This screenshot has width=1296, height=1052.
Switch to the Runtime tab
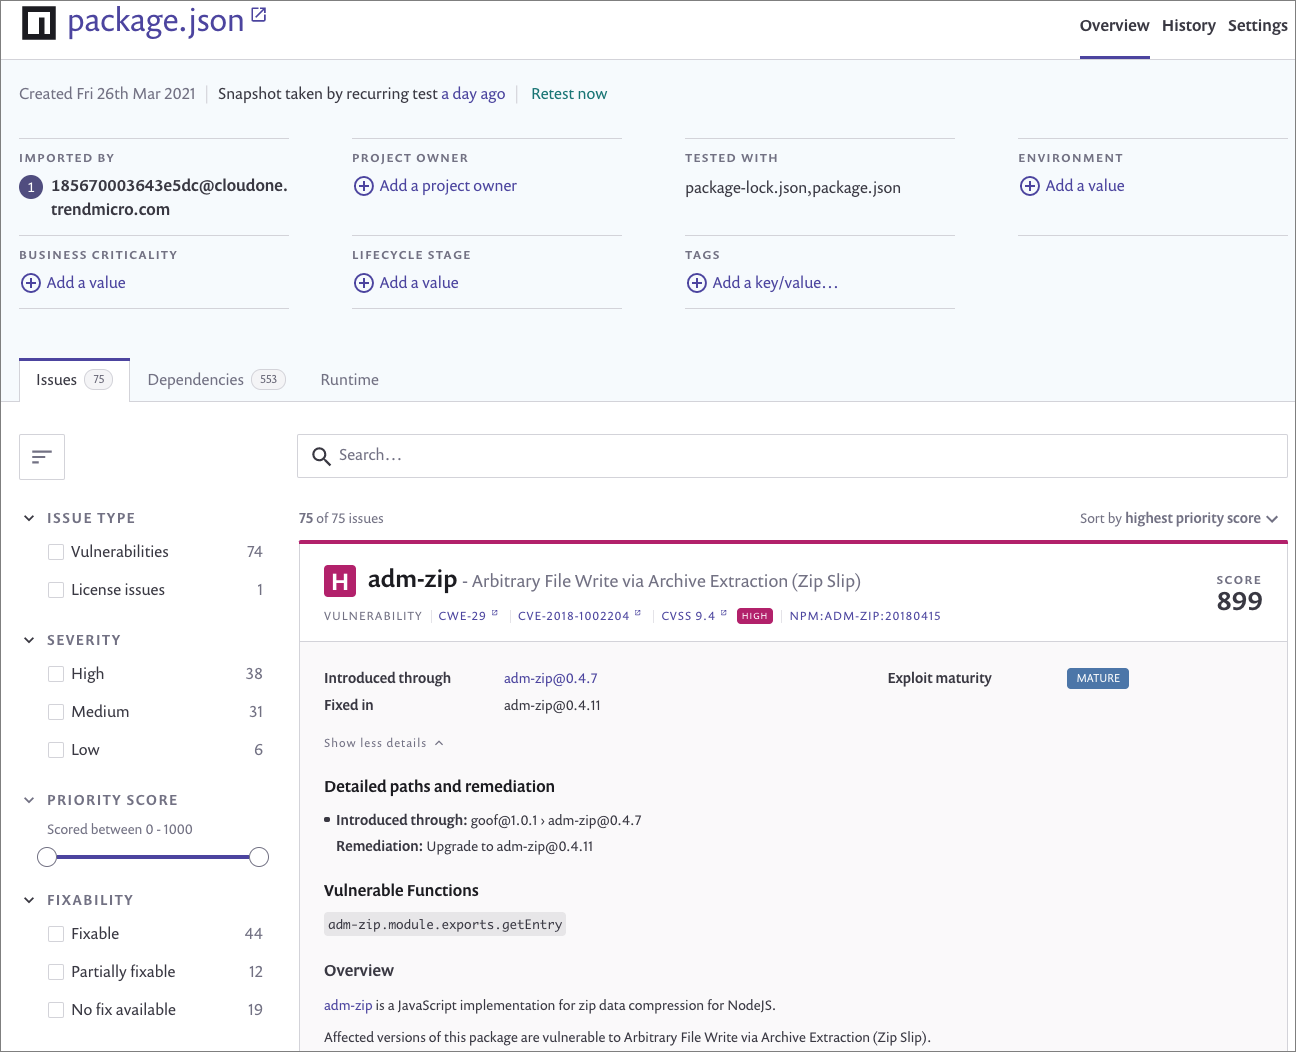349,380
